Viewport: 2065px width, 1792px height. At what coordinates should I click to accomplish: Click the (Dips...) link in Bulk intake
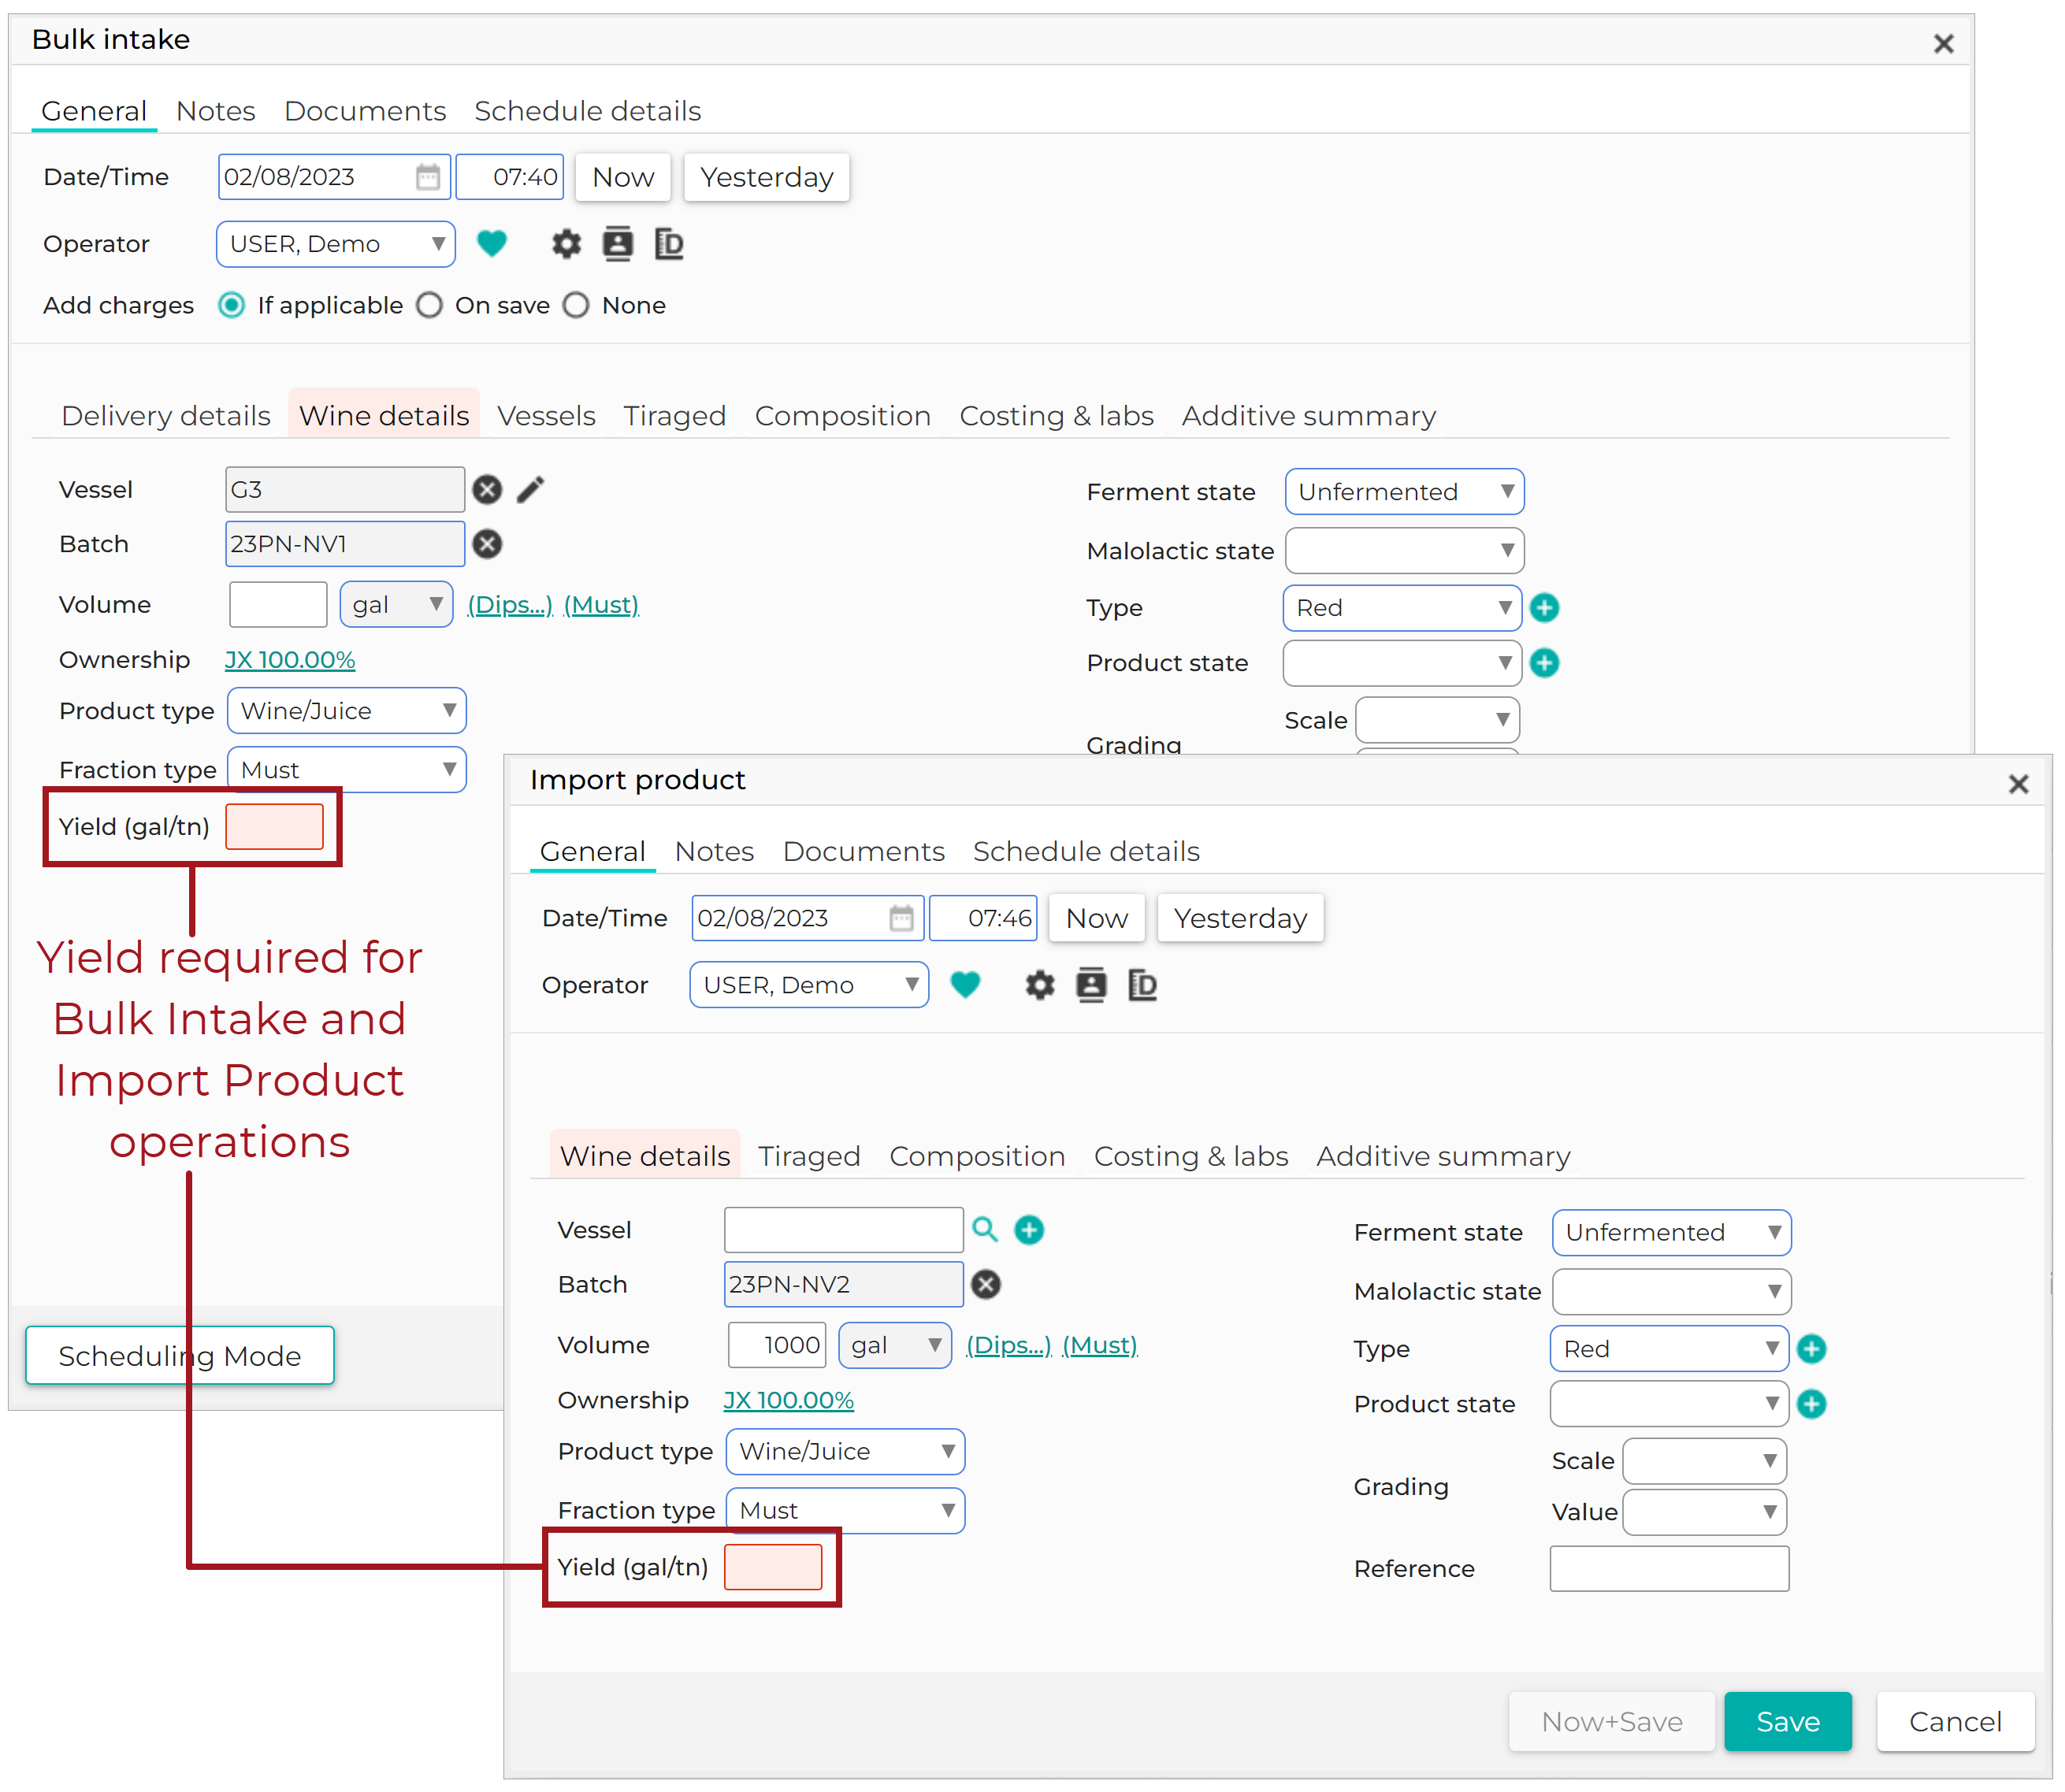510,605
